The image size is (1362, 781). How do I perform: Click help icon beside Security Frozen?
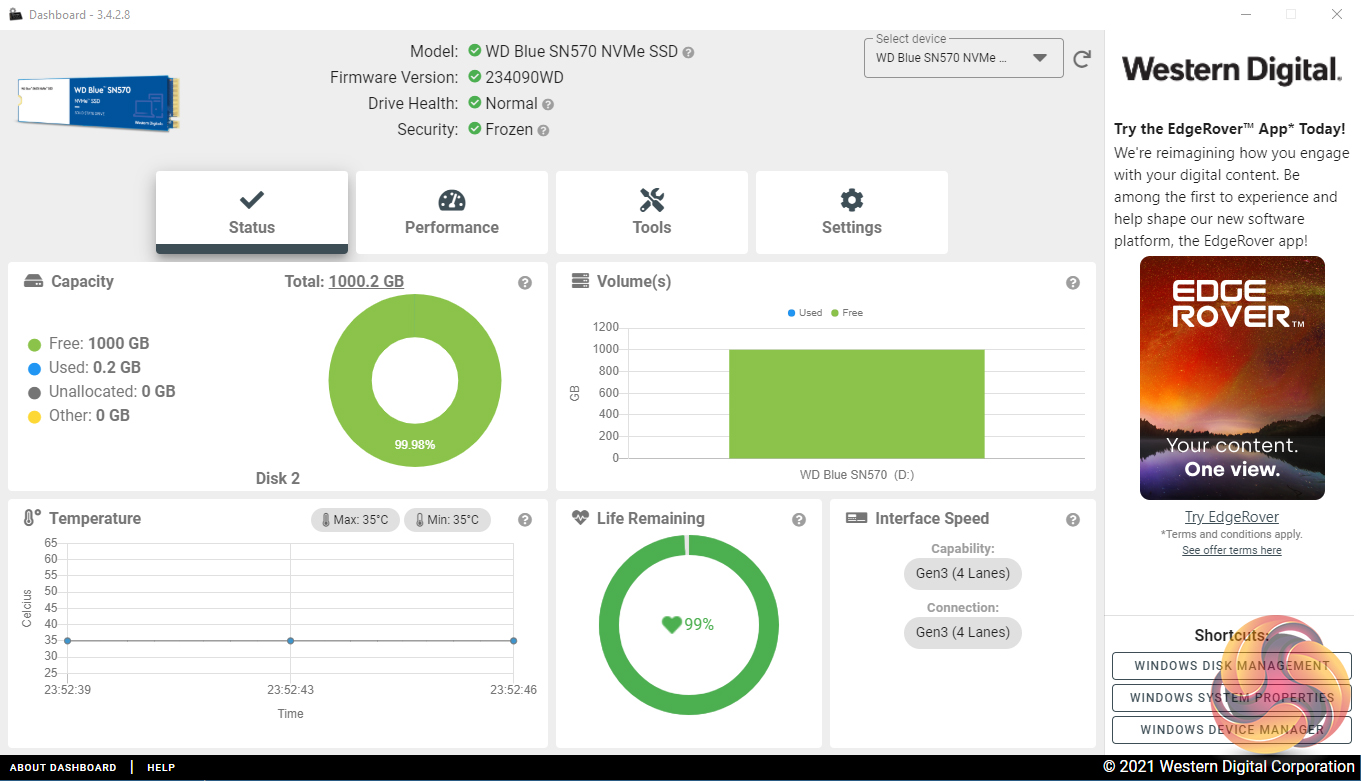(543, 130)
